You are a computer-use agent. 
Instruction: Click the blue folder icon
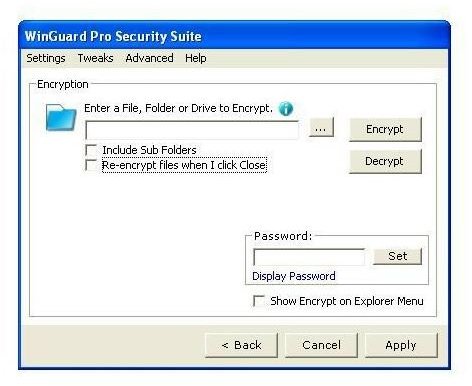click(x=61, y=117)
